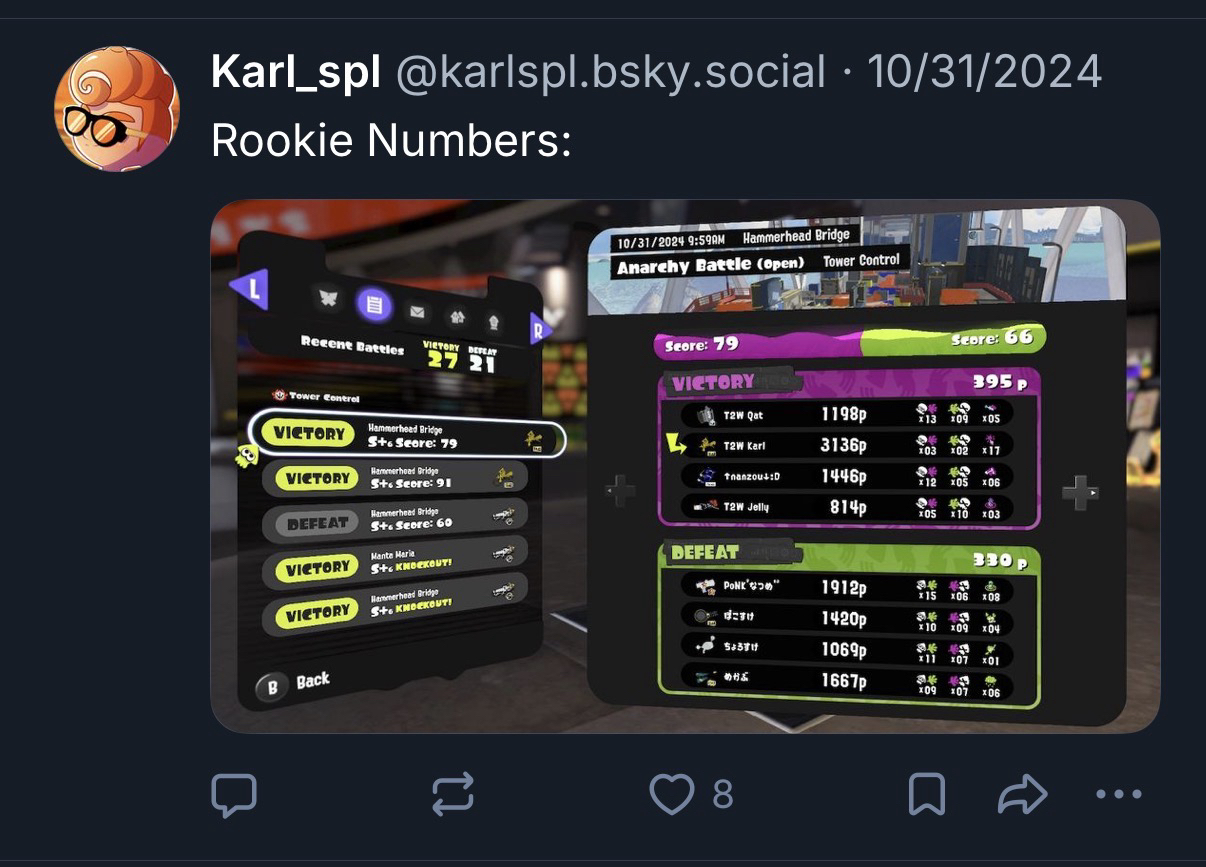This screenshot has width=1206, height=867.
Task: Click the mail envelope tab icon
Action: [x=417, y=311]
